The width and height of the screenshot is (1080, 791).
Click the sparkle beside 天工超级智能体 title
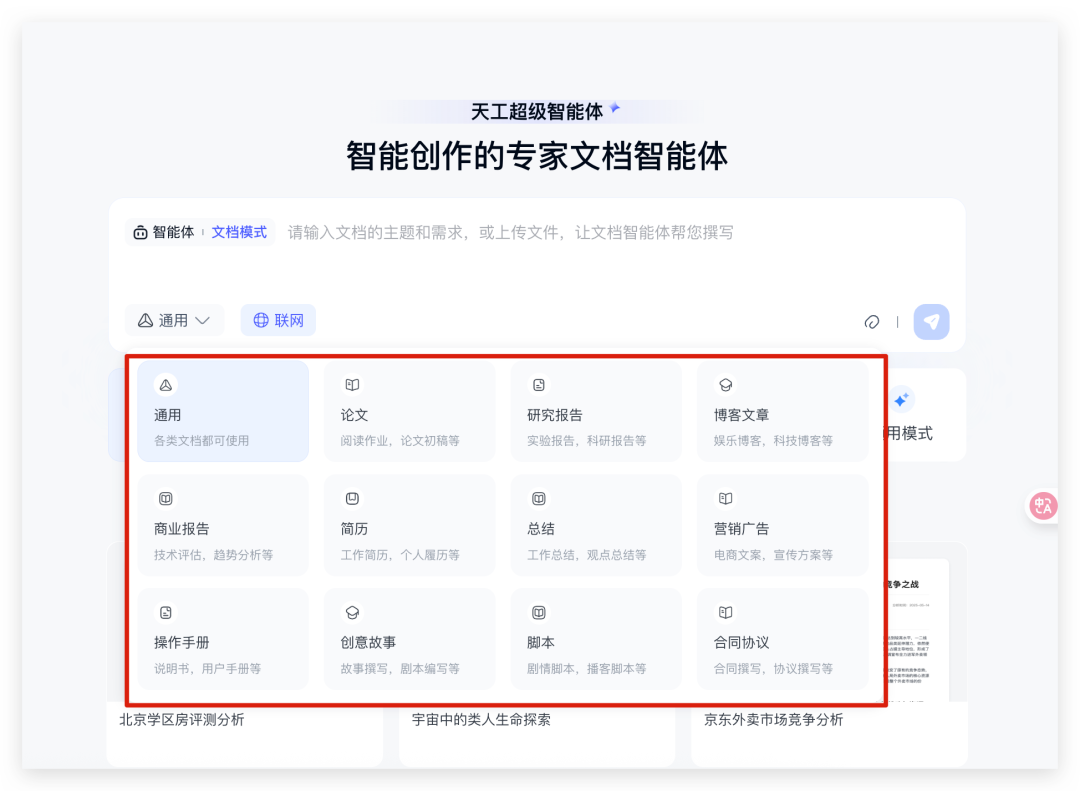tap(615, 107)
